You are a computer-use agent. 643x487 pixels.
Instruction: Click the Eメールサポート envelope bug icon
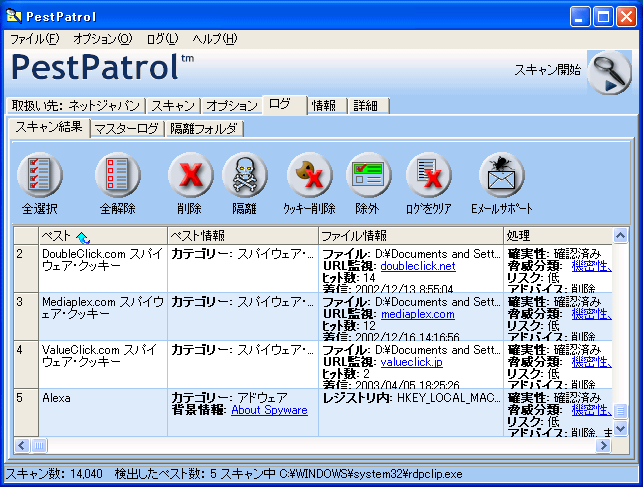(x=501, y=175)
